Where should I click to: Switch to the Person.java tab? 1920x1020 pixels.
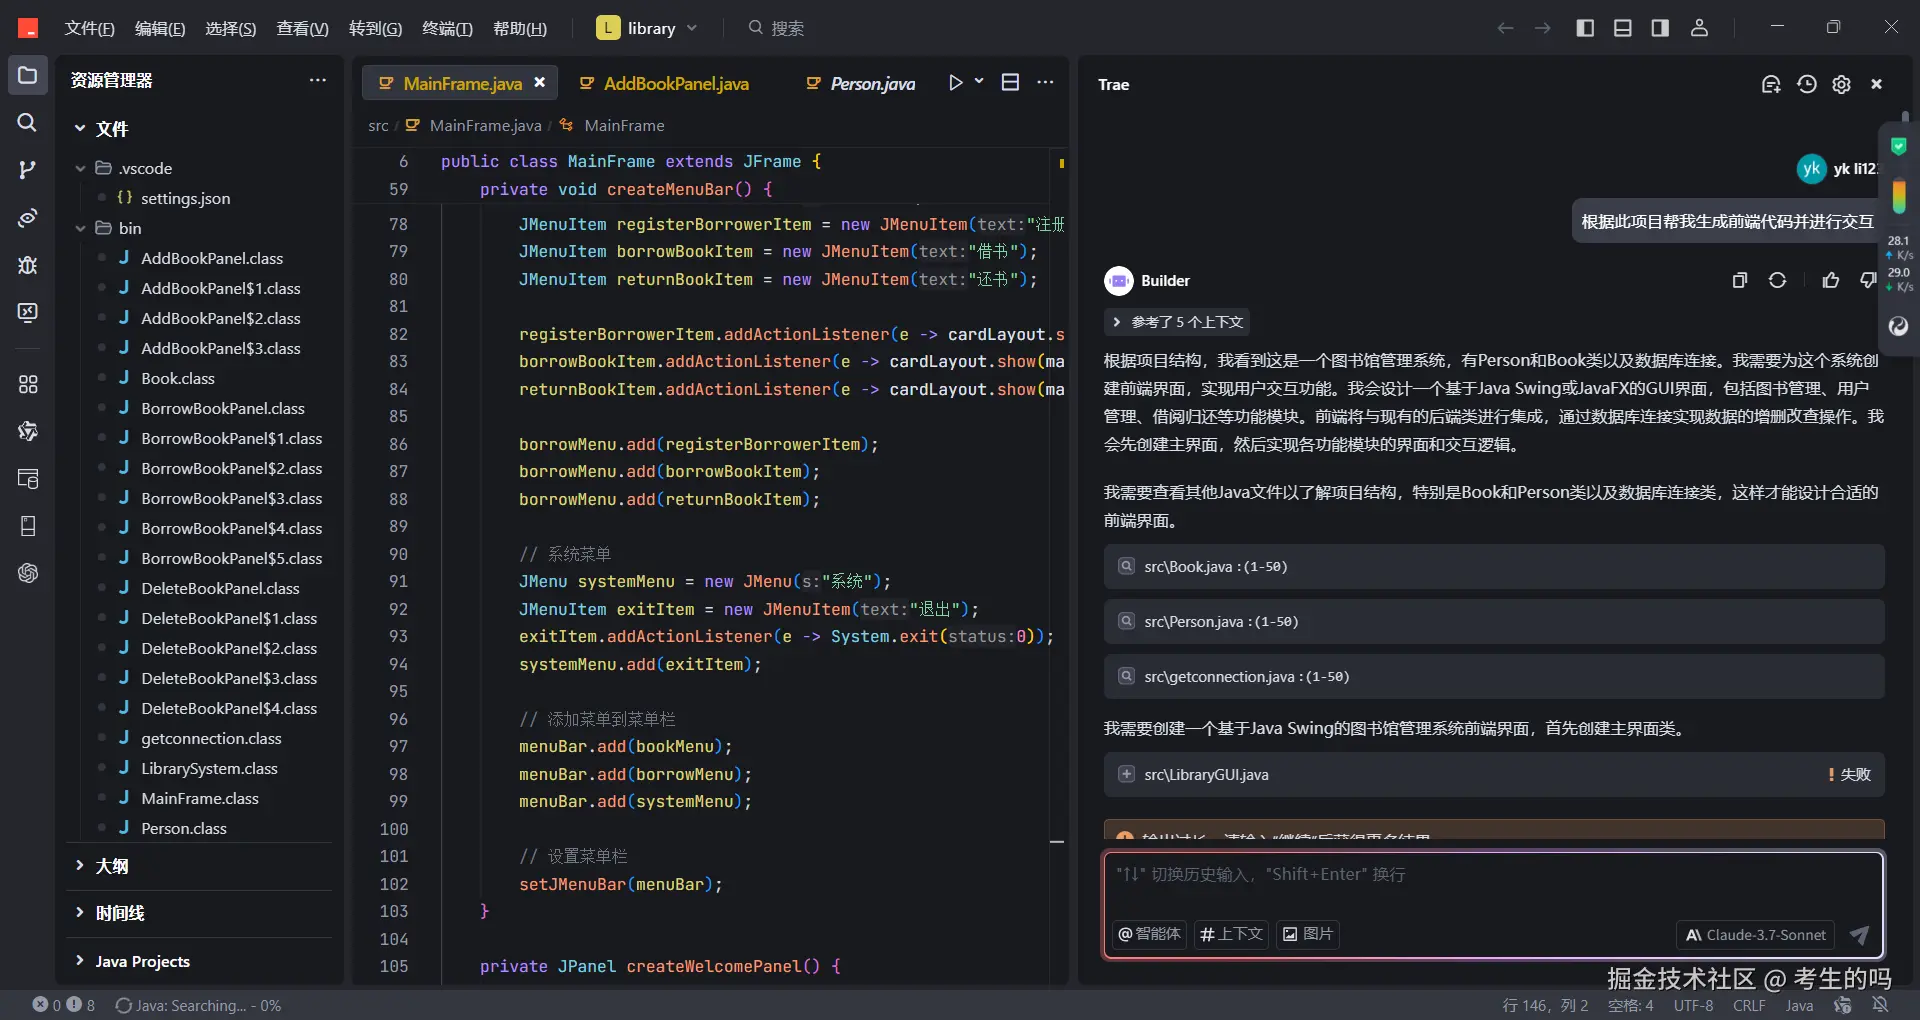point(860,83)
